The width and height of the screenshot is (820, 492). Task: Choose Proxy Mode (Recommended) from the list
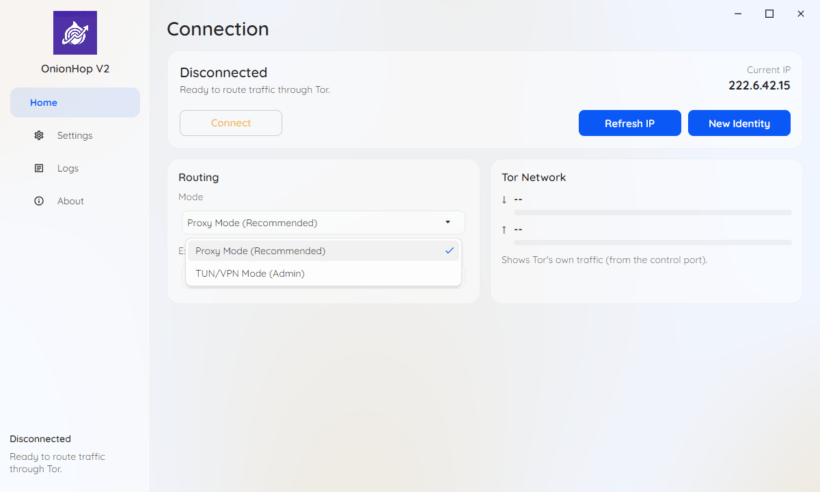point(260,251)
